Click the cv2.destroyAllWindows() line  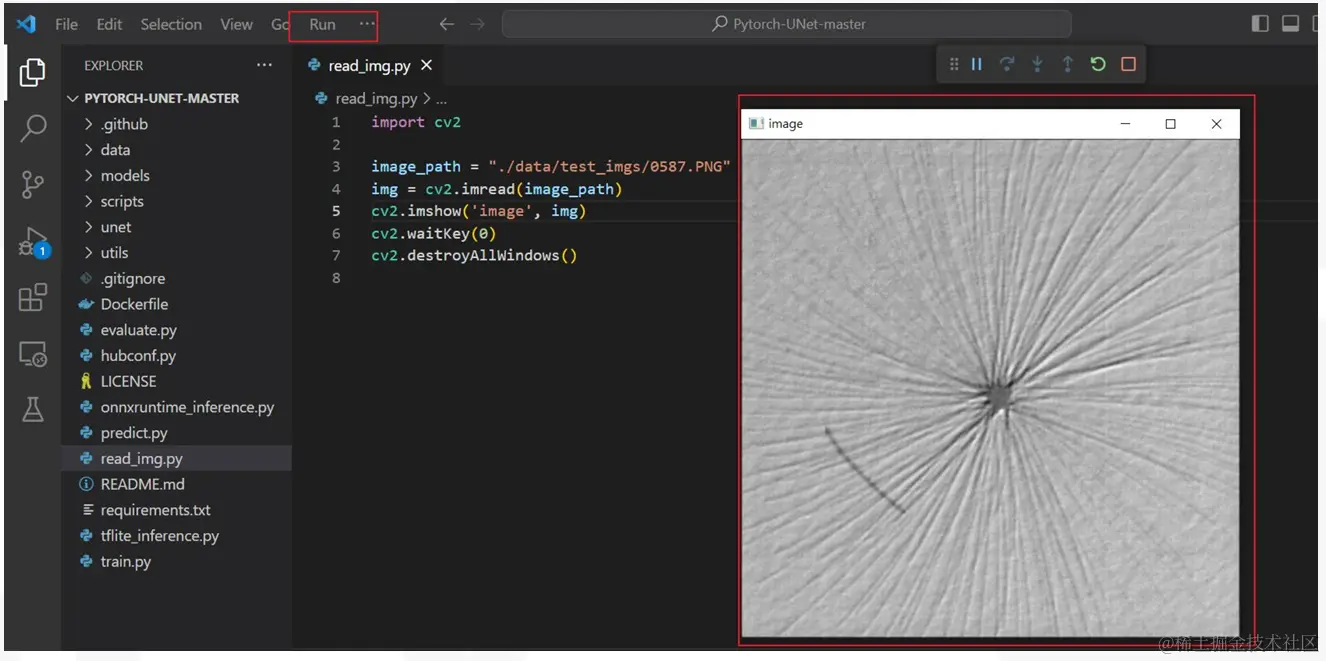pyautogui.click(x=474, y=255)
